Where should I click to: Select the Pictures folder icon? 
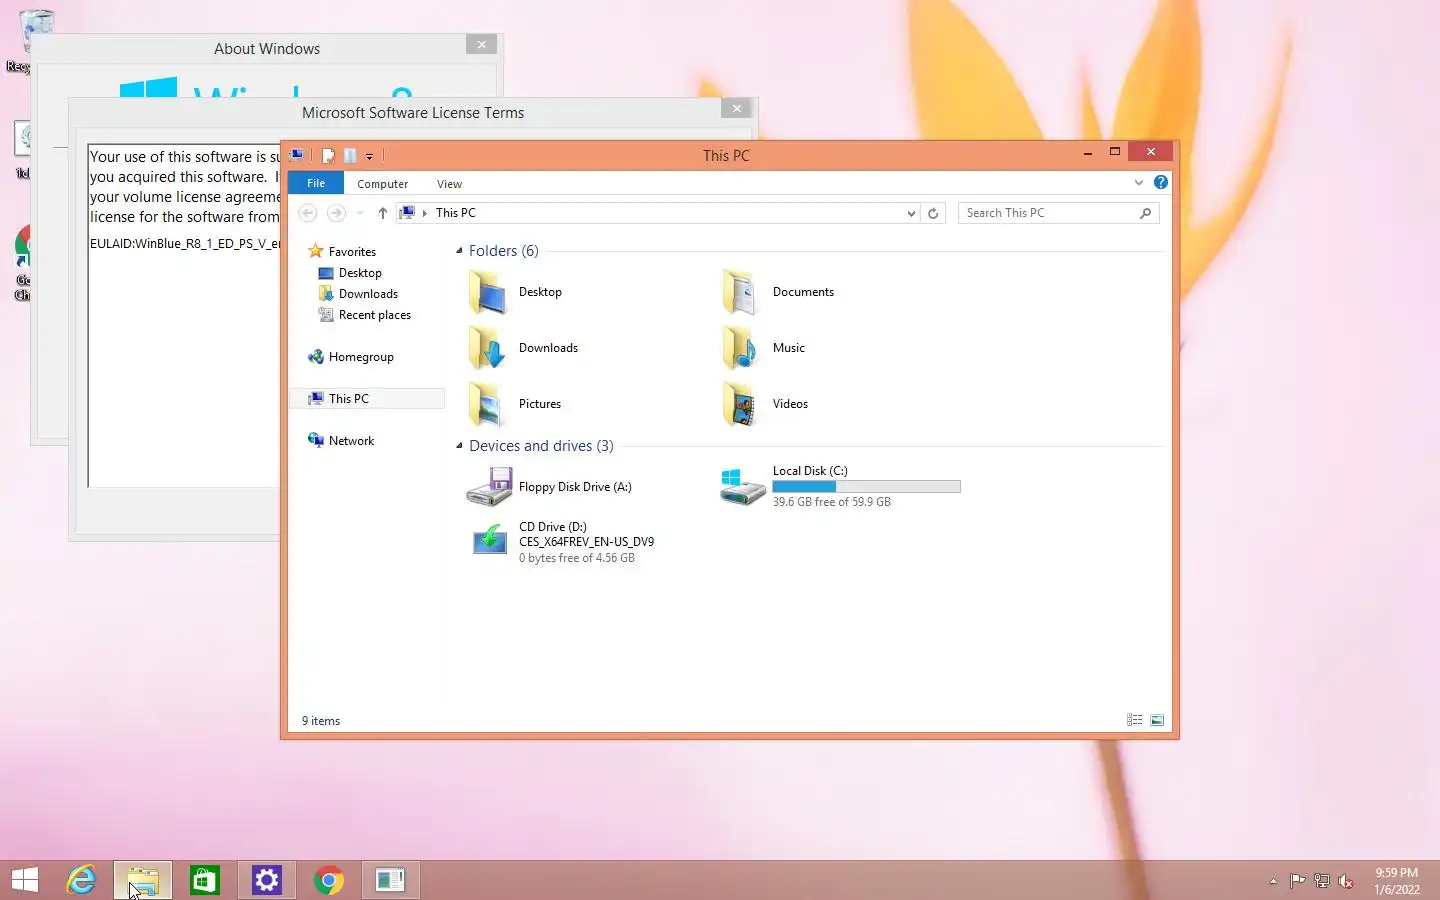tap(488, 405)
